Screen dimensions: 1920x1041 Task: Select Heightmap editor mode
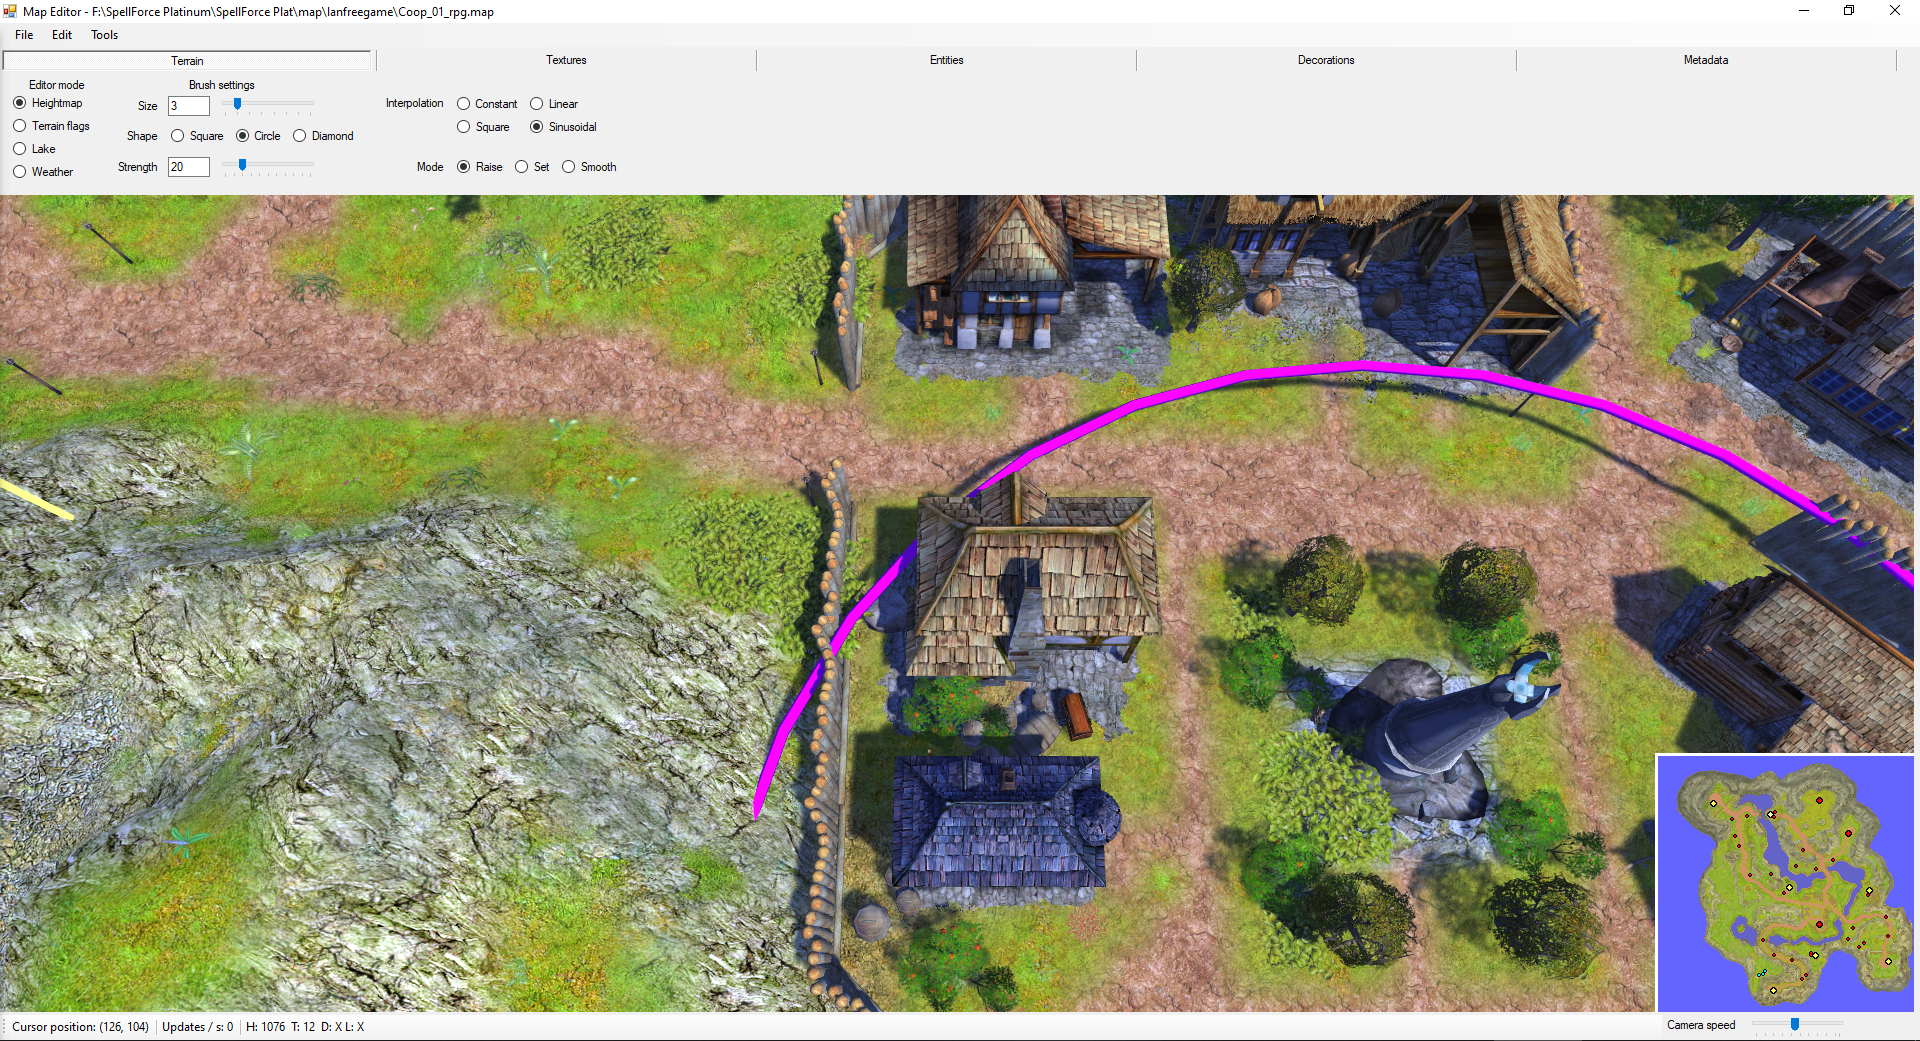(x=48, y=103)
